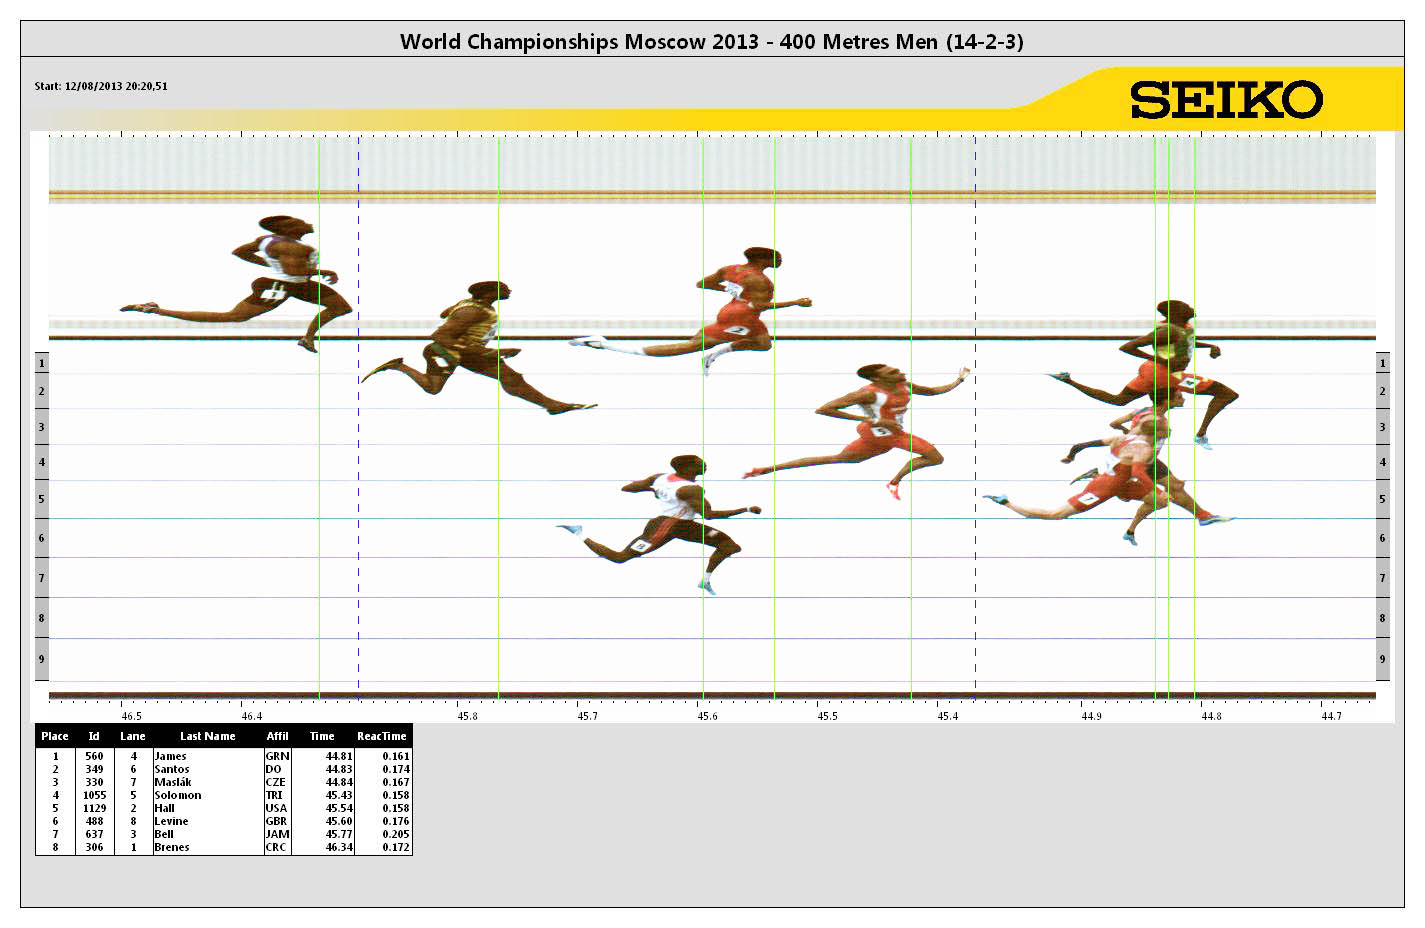Click the left lane 1 marker
This screenshot has width=1425, height=928.
(x=41, y=363)
